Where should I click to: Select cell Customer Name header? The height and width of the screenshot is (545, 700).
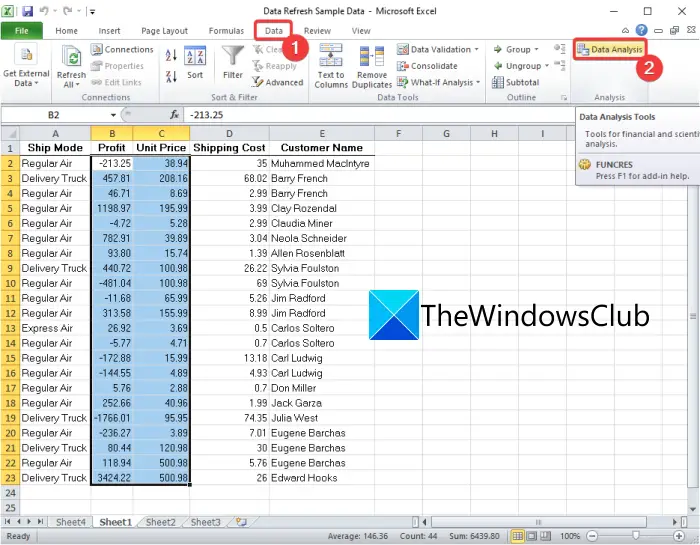click(321, 147)
